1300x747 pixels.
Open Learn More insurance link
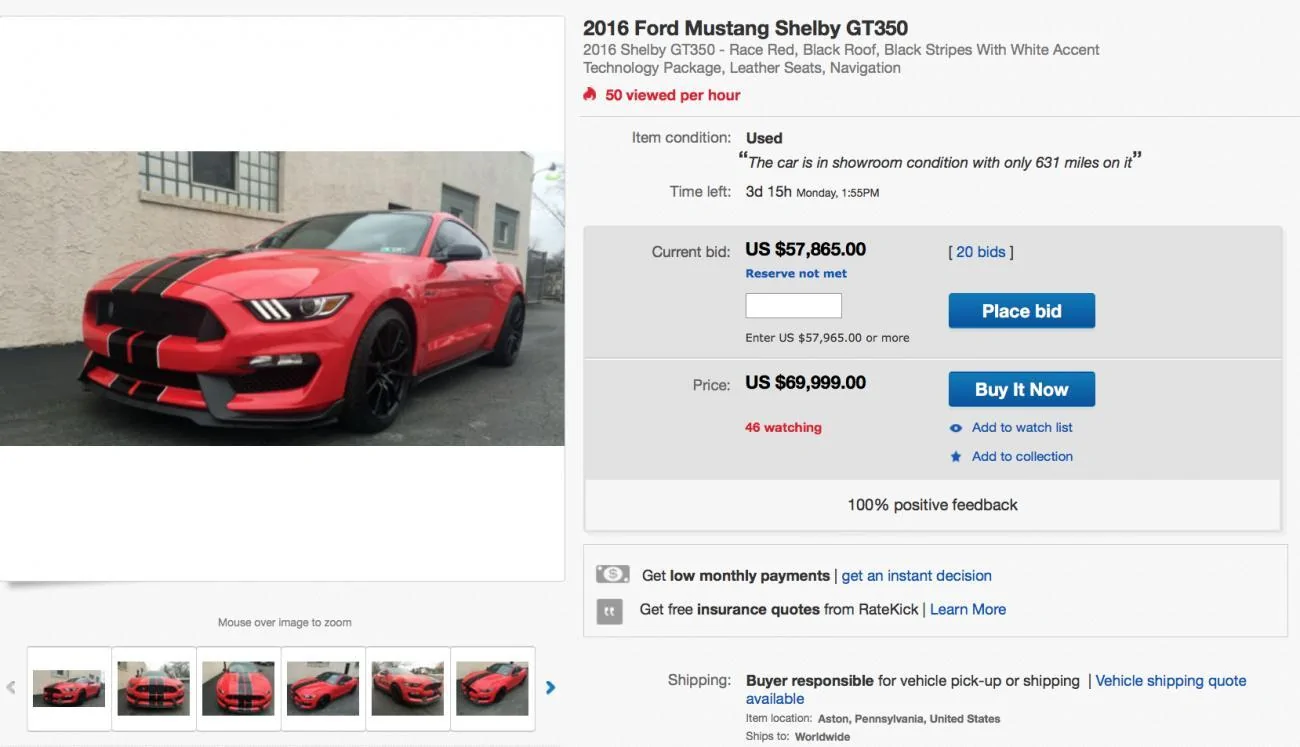pyautogui.click(x=968, y=610)
